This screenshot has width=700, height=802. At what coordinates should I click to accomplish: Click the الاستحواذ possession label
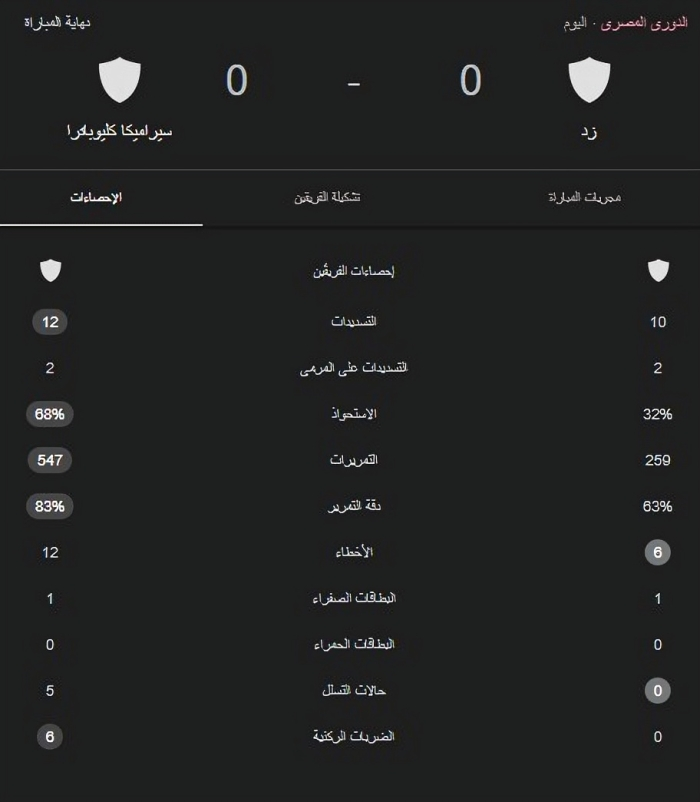click(354, 413)
